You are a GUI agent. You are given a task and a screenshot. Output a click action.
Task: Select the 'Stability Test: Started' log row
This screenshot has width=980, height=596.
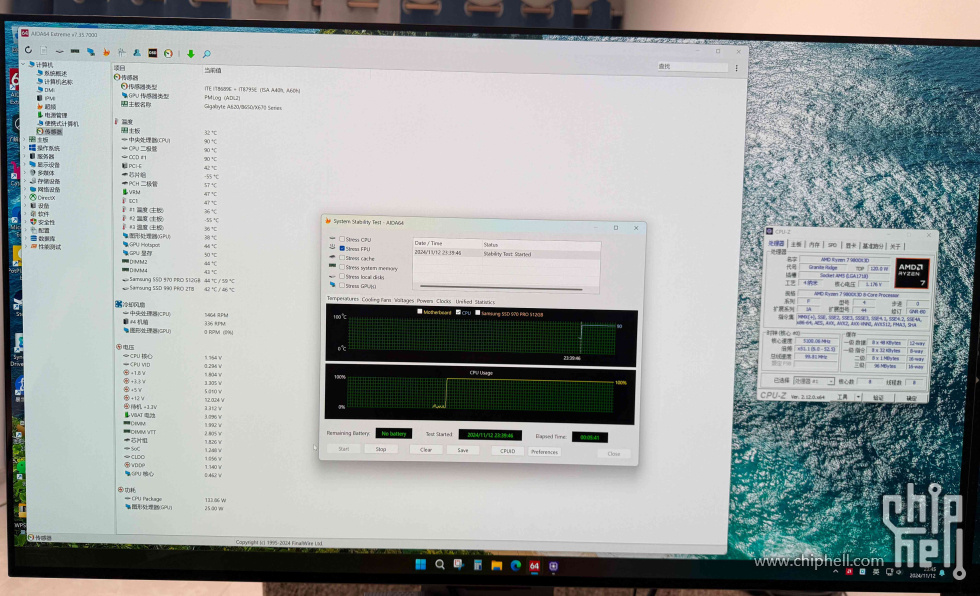[506, 253]
